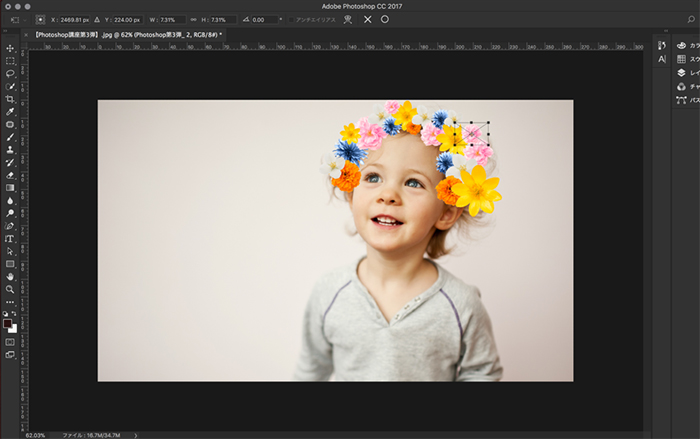
Task: Click the 62.03% zoom level field
Action: (x=36, y=435)
